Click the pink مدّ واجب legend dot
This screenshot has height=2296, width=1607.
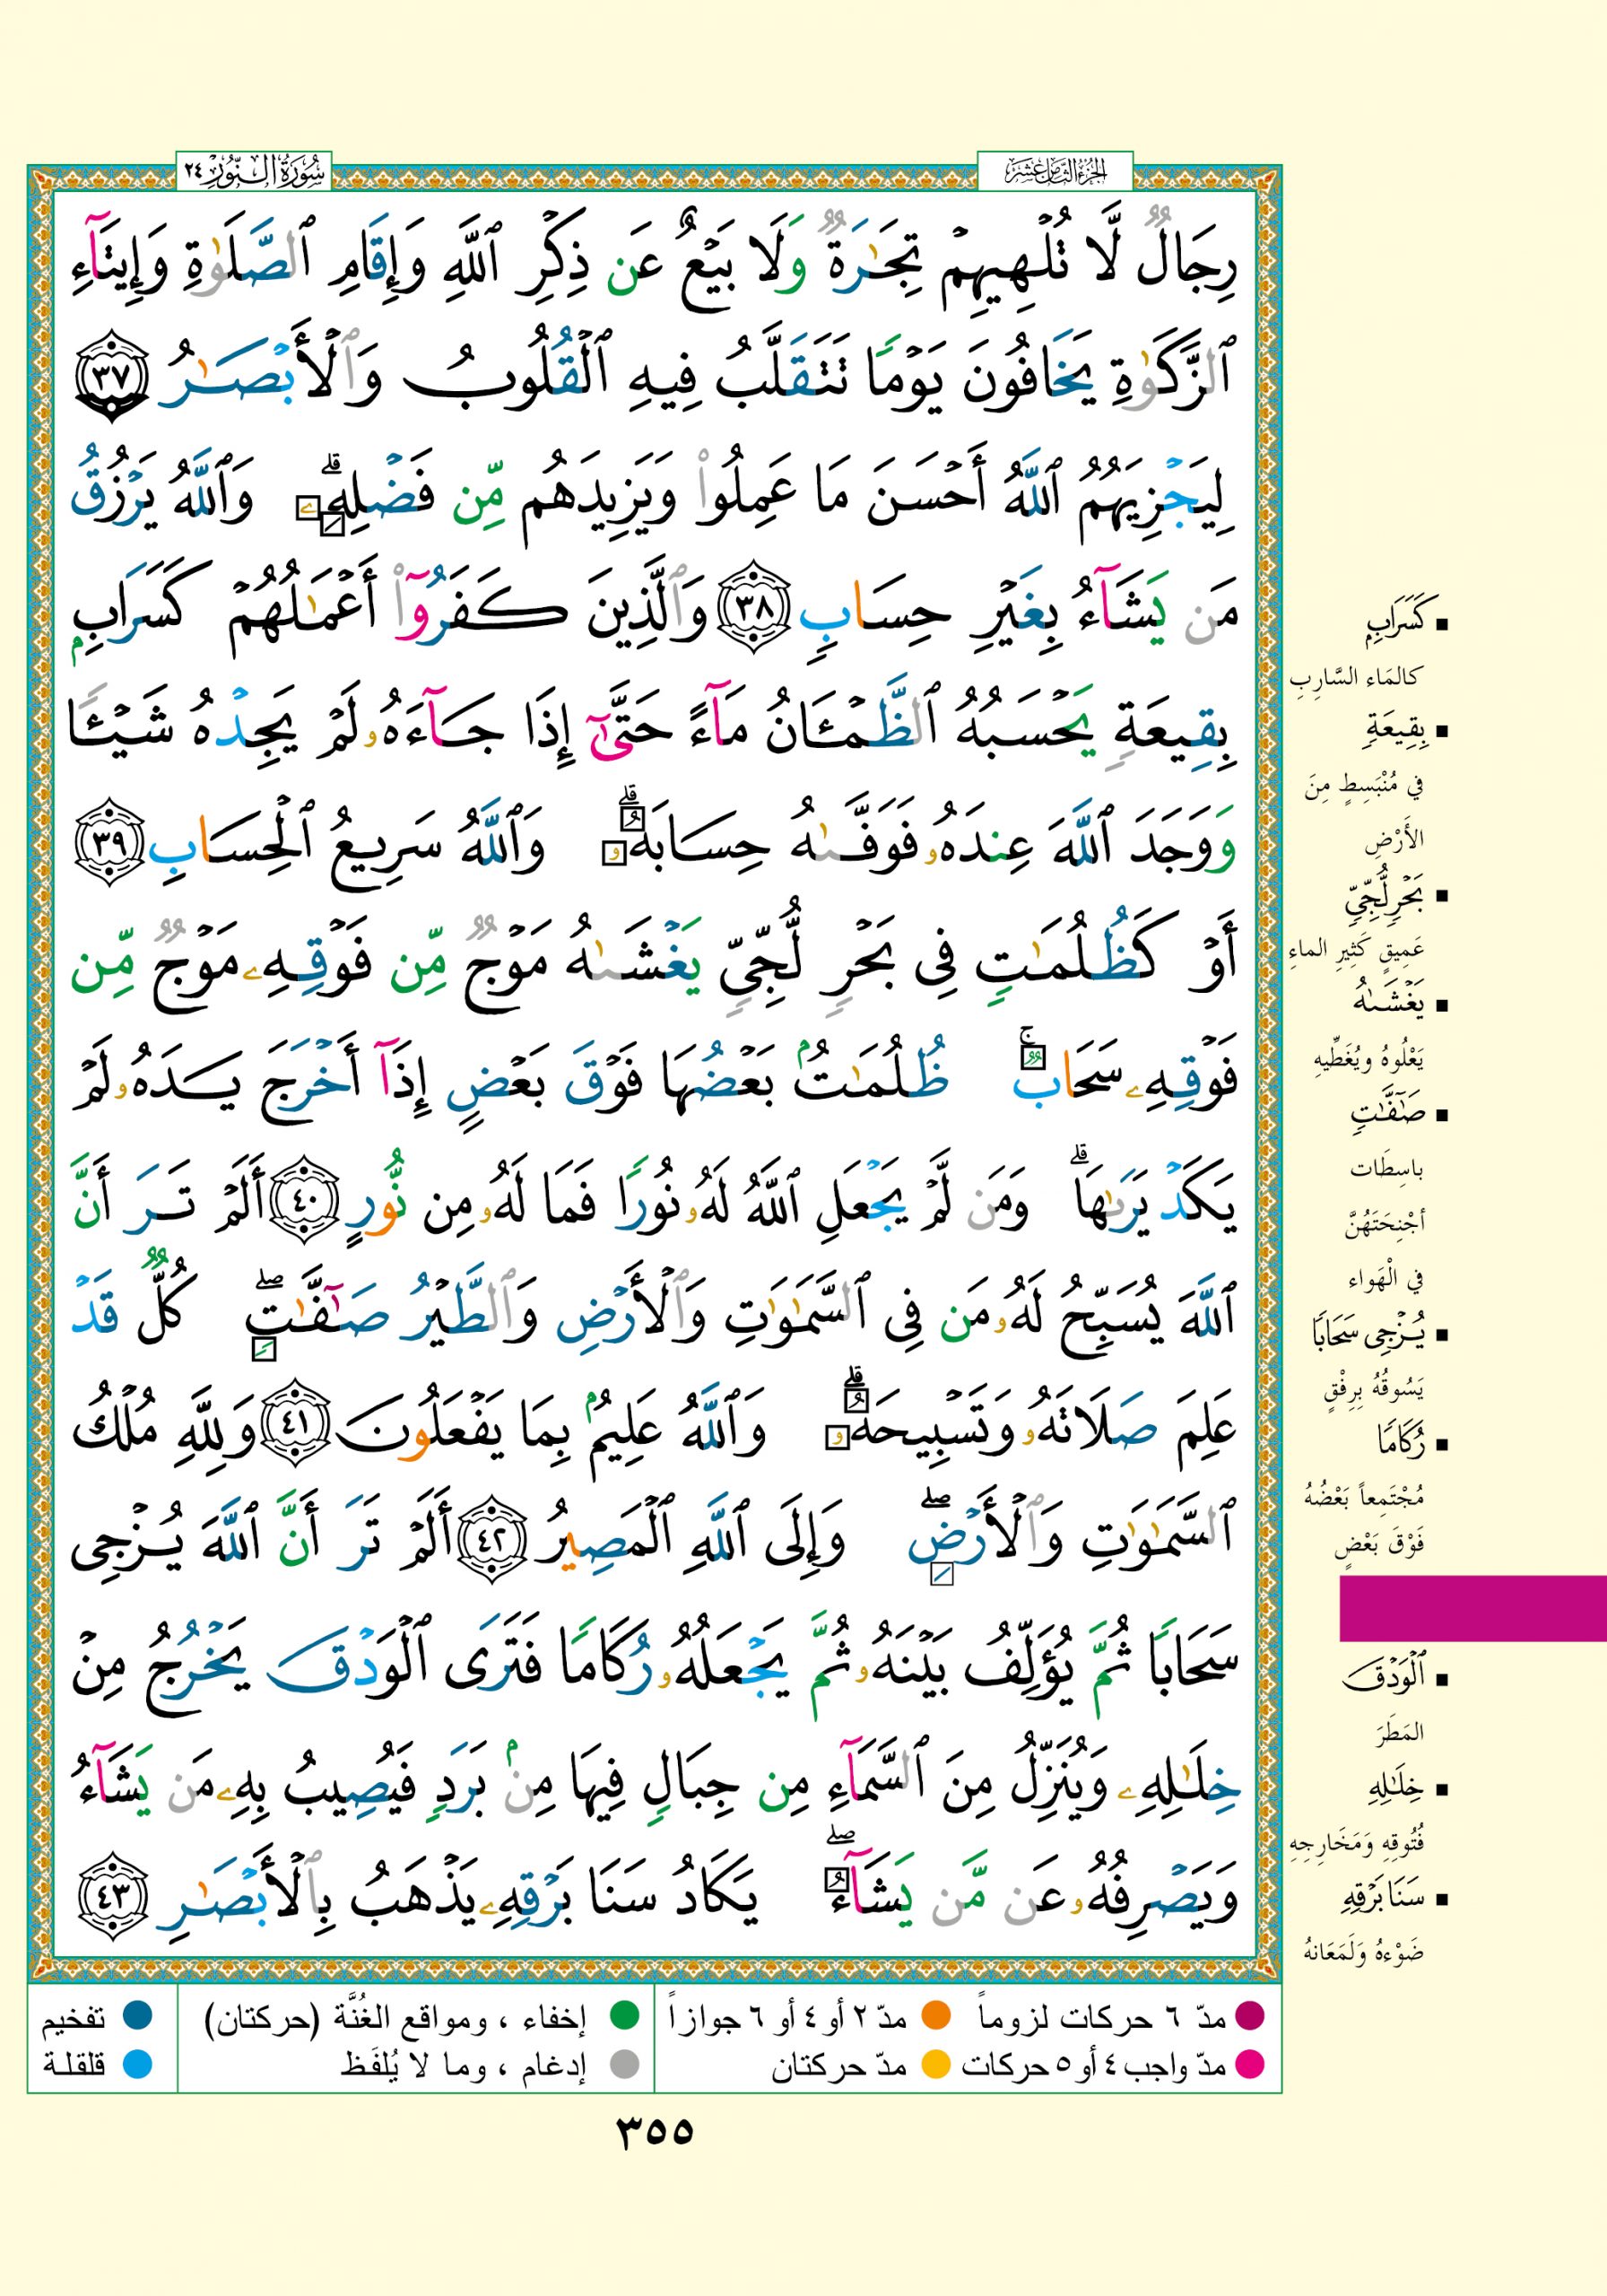point(1249,2064)
